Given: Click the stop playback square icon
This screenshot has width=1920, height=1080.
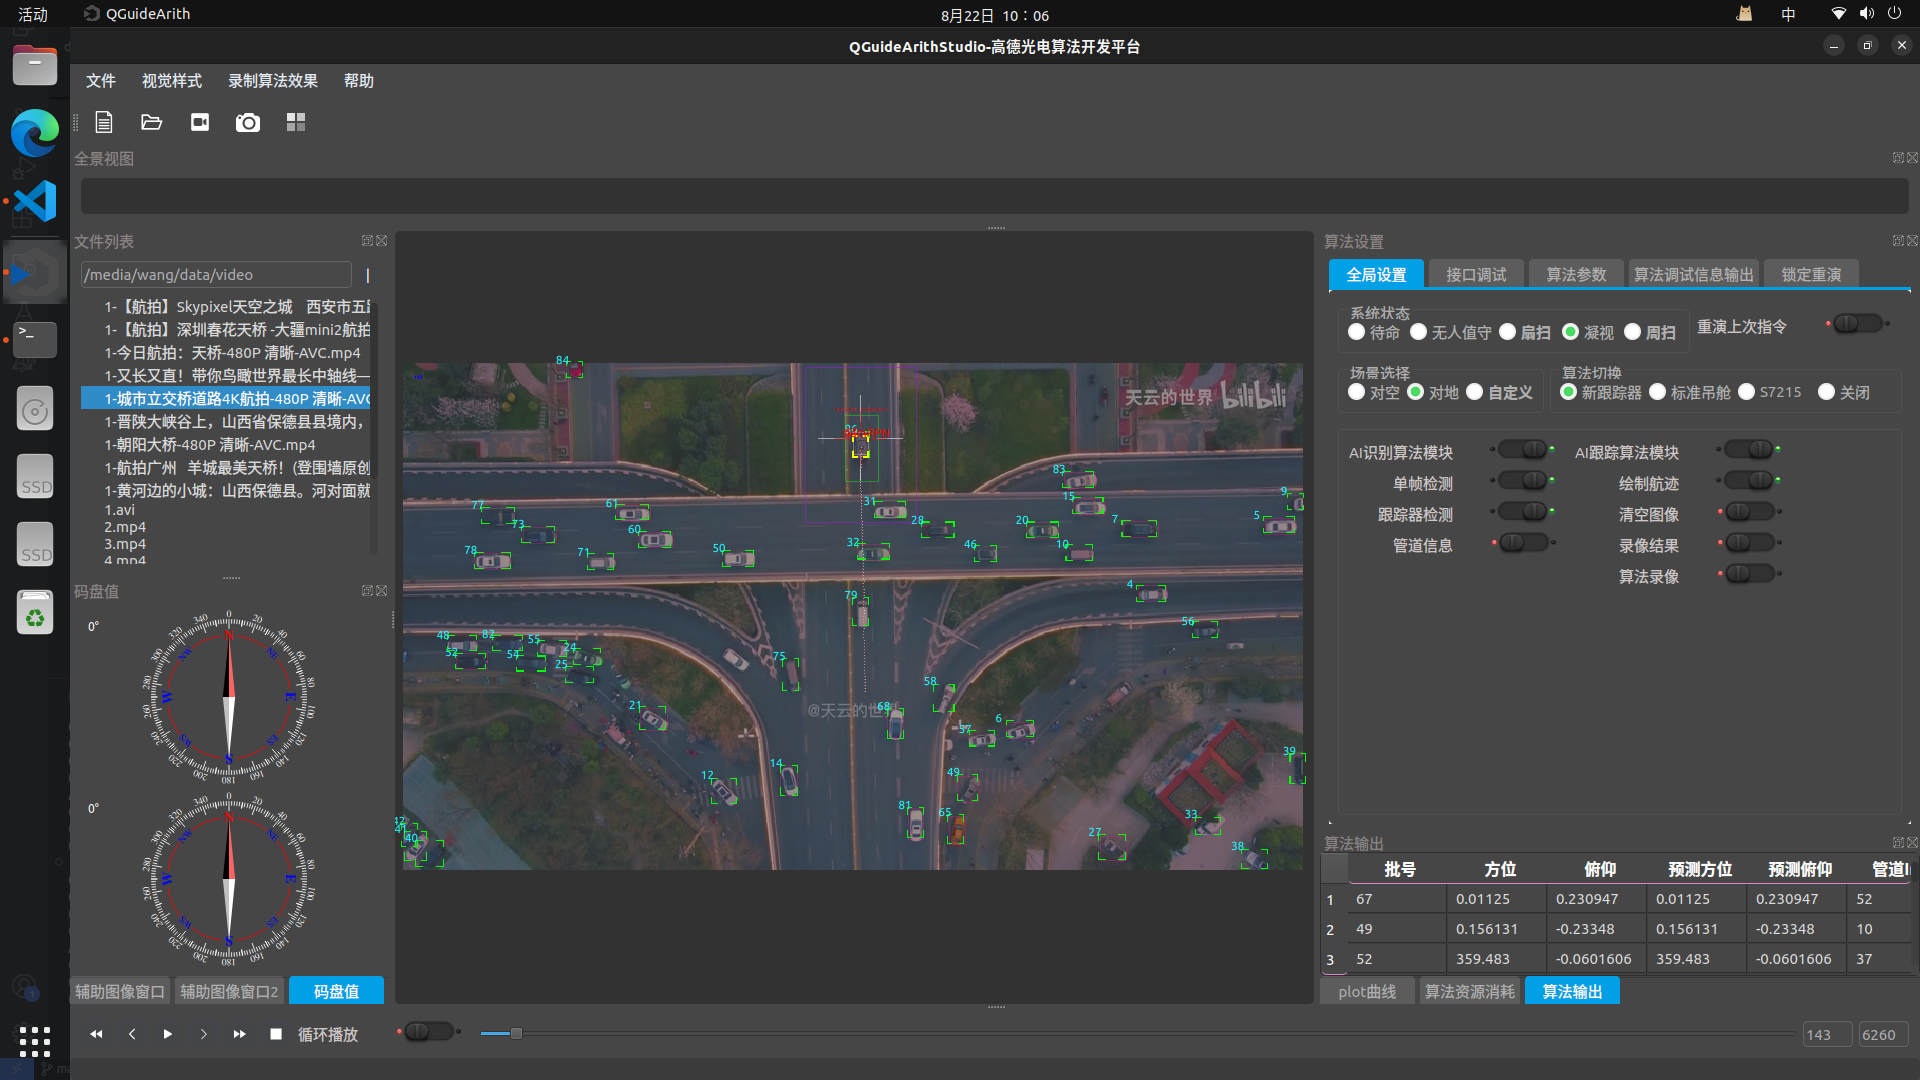Looking at the screenshot, I should [x=276, y=1034].
